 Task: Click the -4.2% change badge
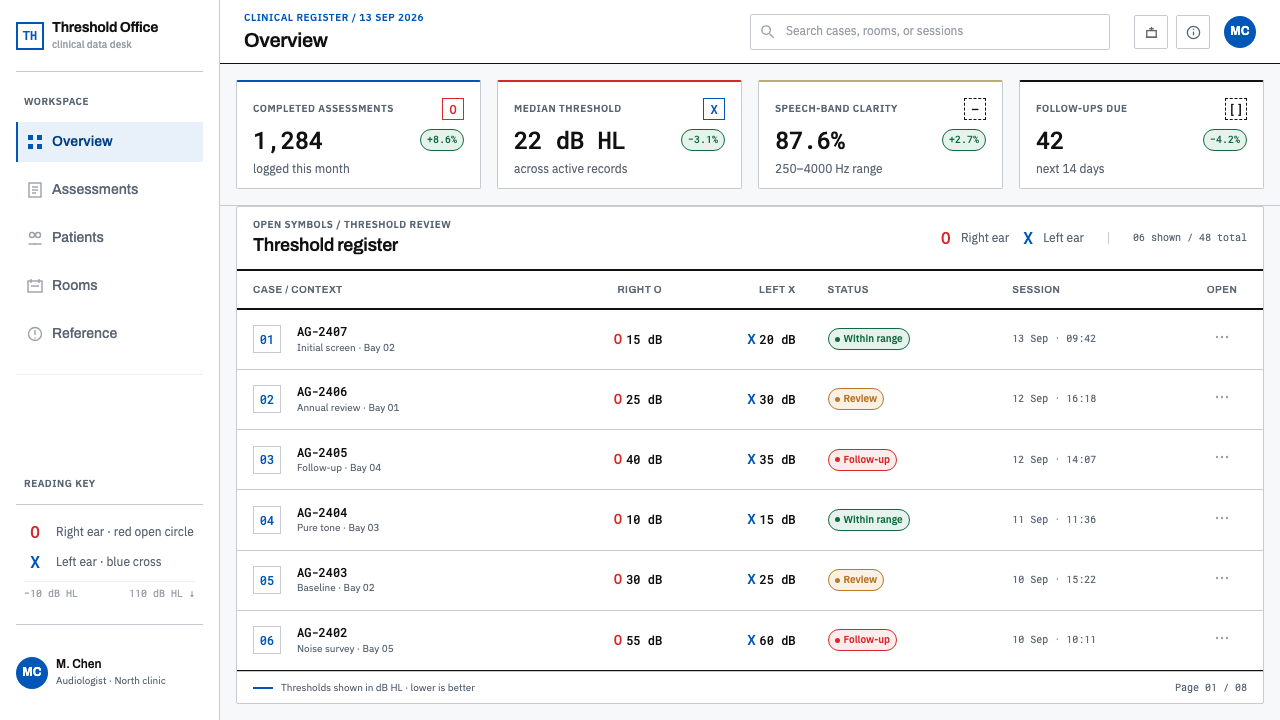pyautogui.click(x=1225, y=140)
